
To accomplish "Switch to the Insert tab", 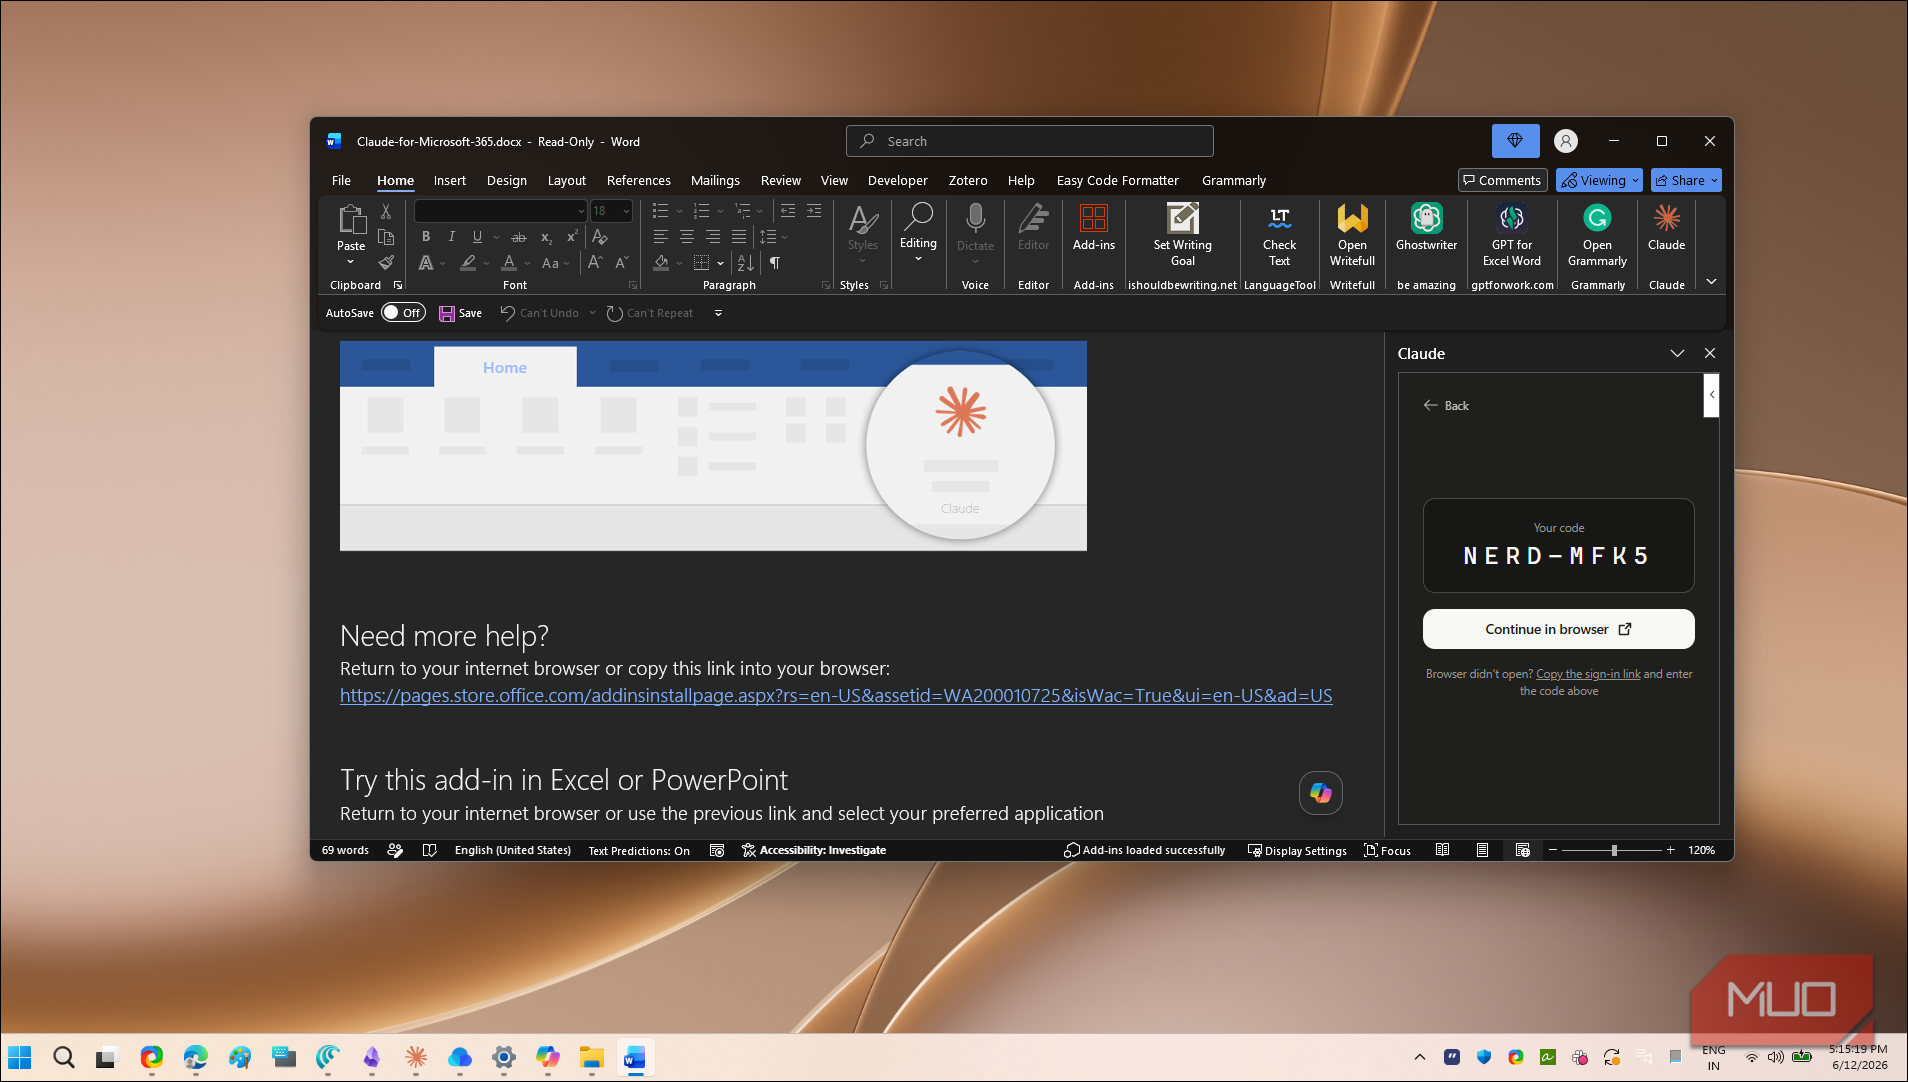I will (x=449, y=180).
